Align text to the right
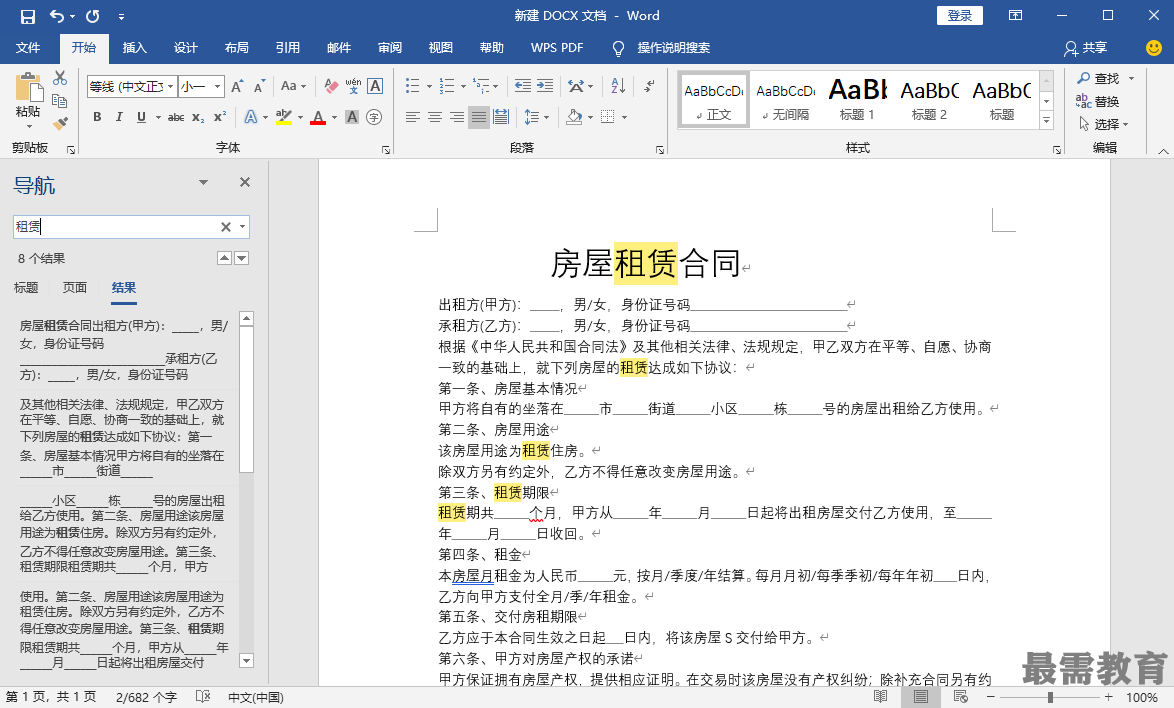 (457, 118)
